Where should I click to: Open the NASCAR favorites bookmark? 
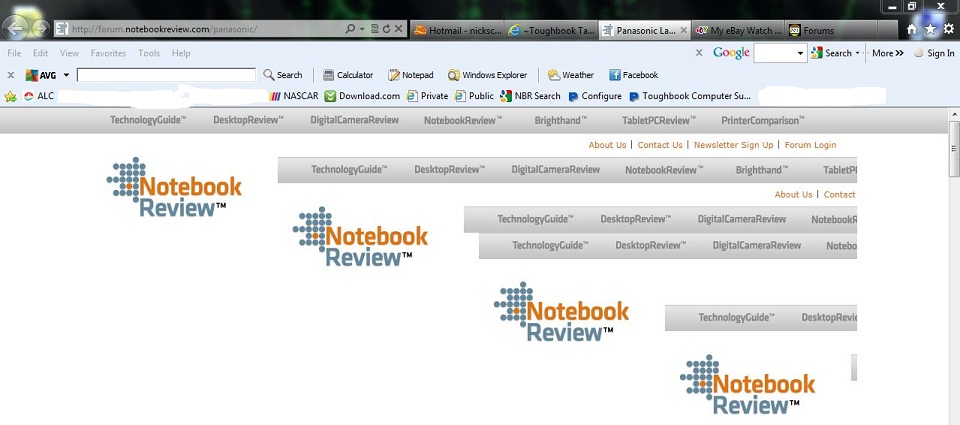[x=294, y=96]
